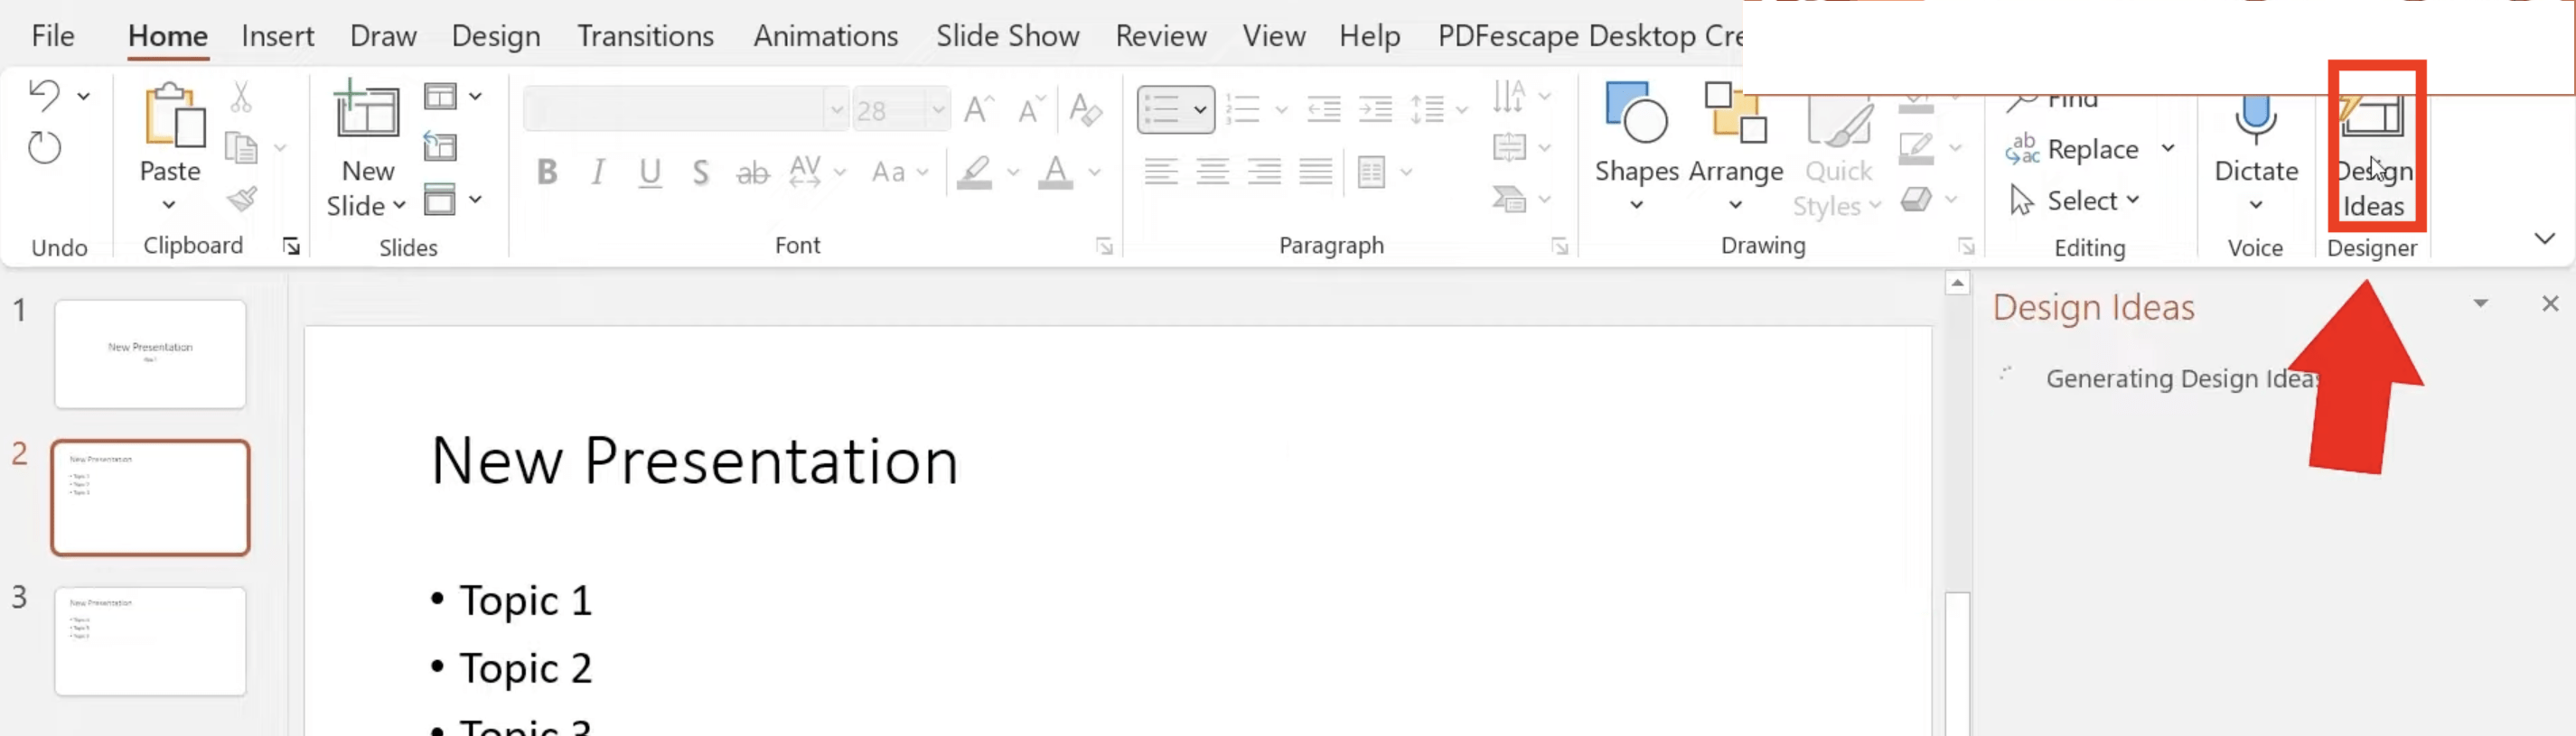The image size is (2576, 736).
Task: Click the Undo arrow icon
Action: tap(44, 95)
